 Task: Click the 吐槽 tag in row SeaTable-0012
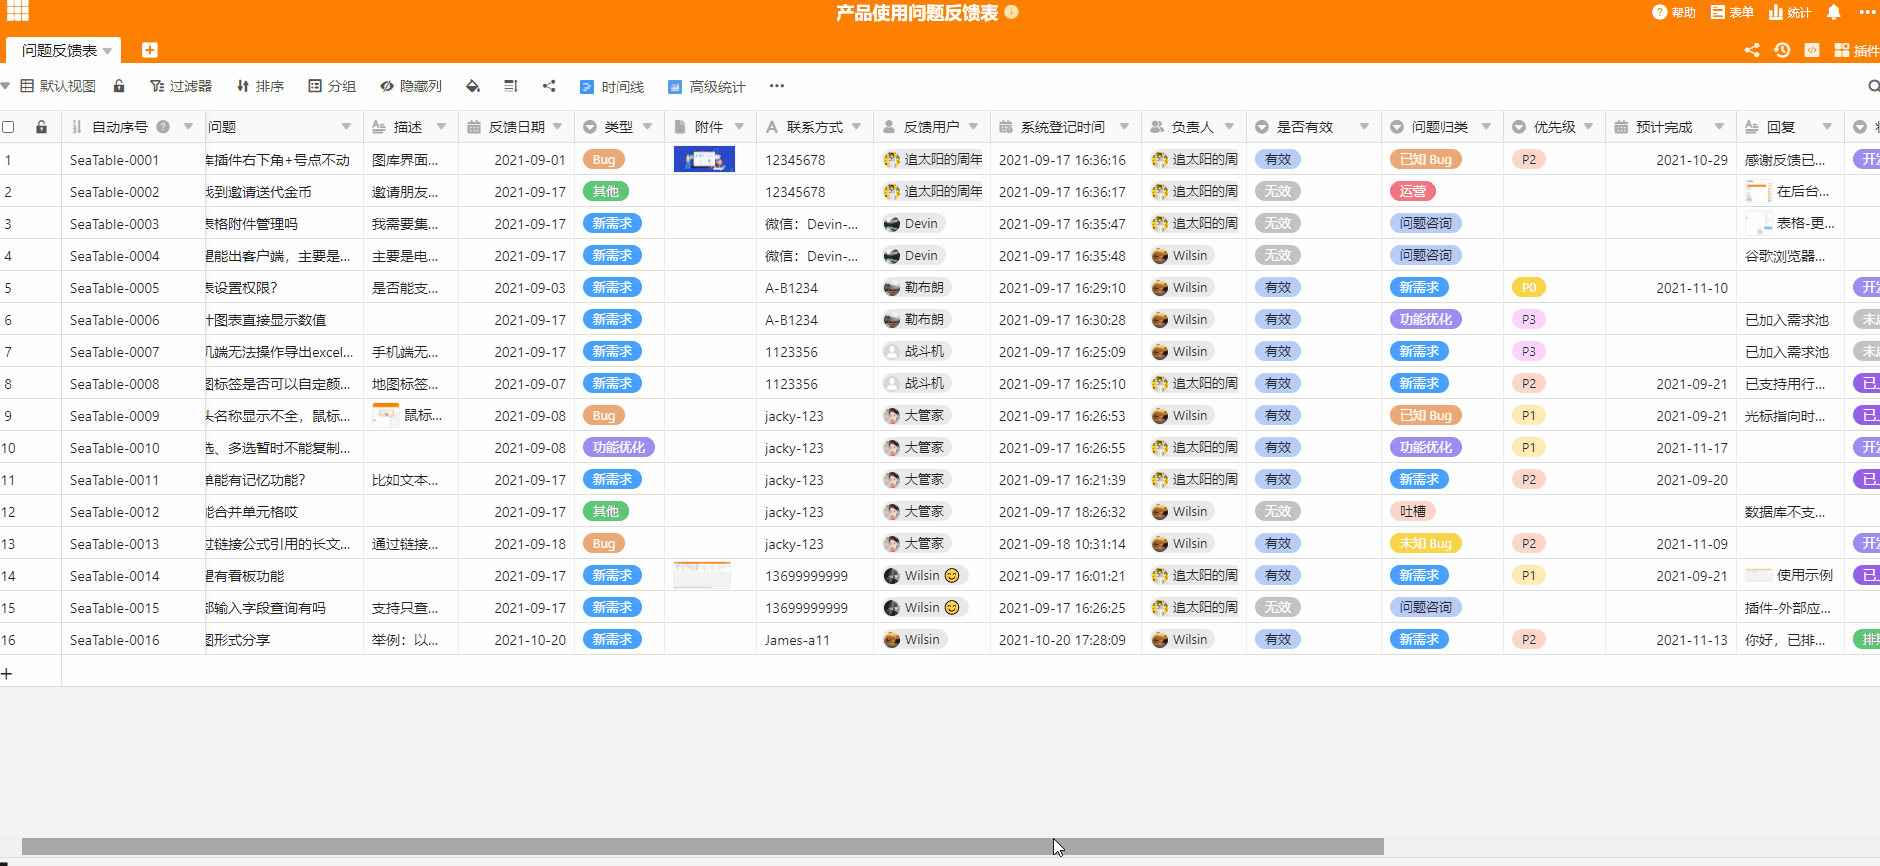[x=1413, y=511]
